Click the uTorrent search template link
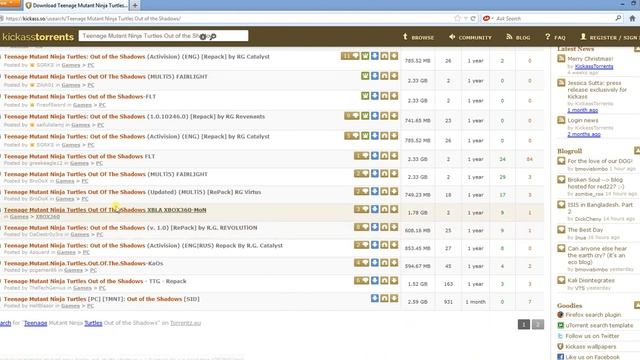Image resolution: width=640 pixels, height=360 pixels. tap(599, 325)
